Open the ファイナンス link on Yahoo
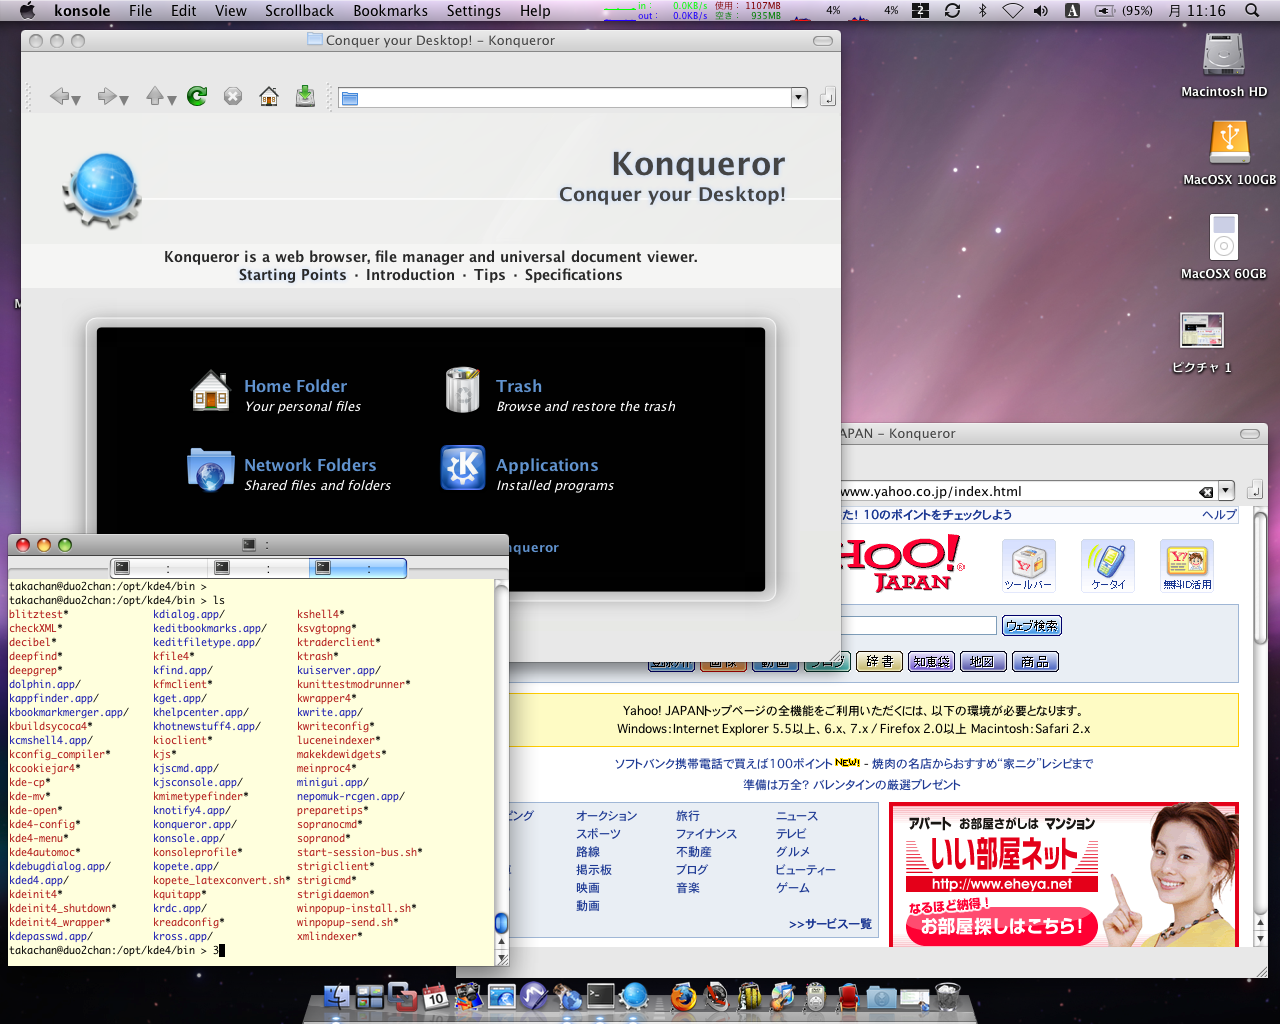 (706, 834)
